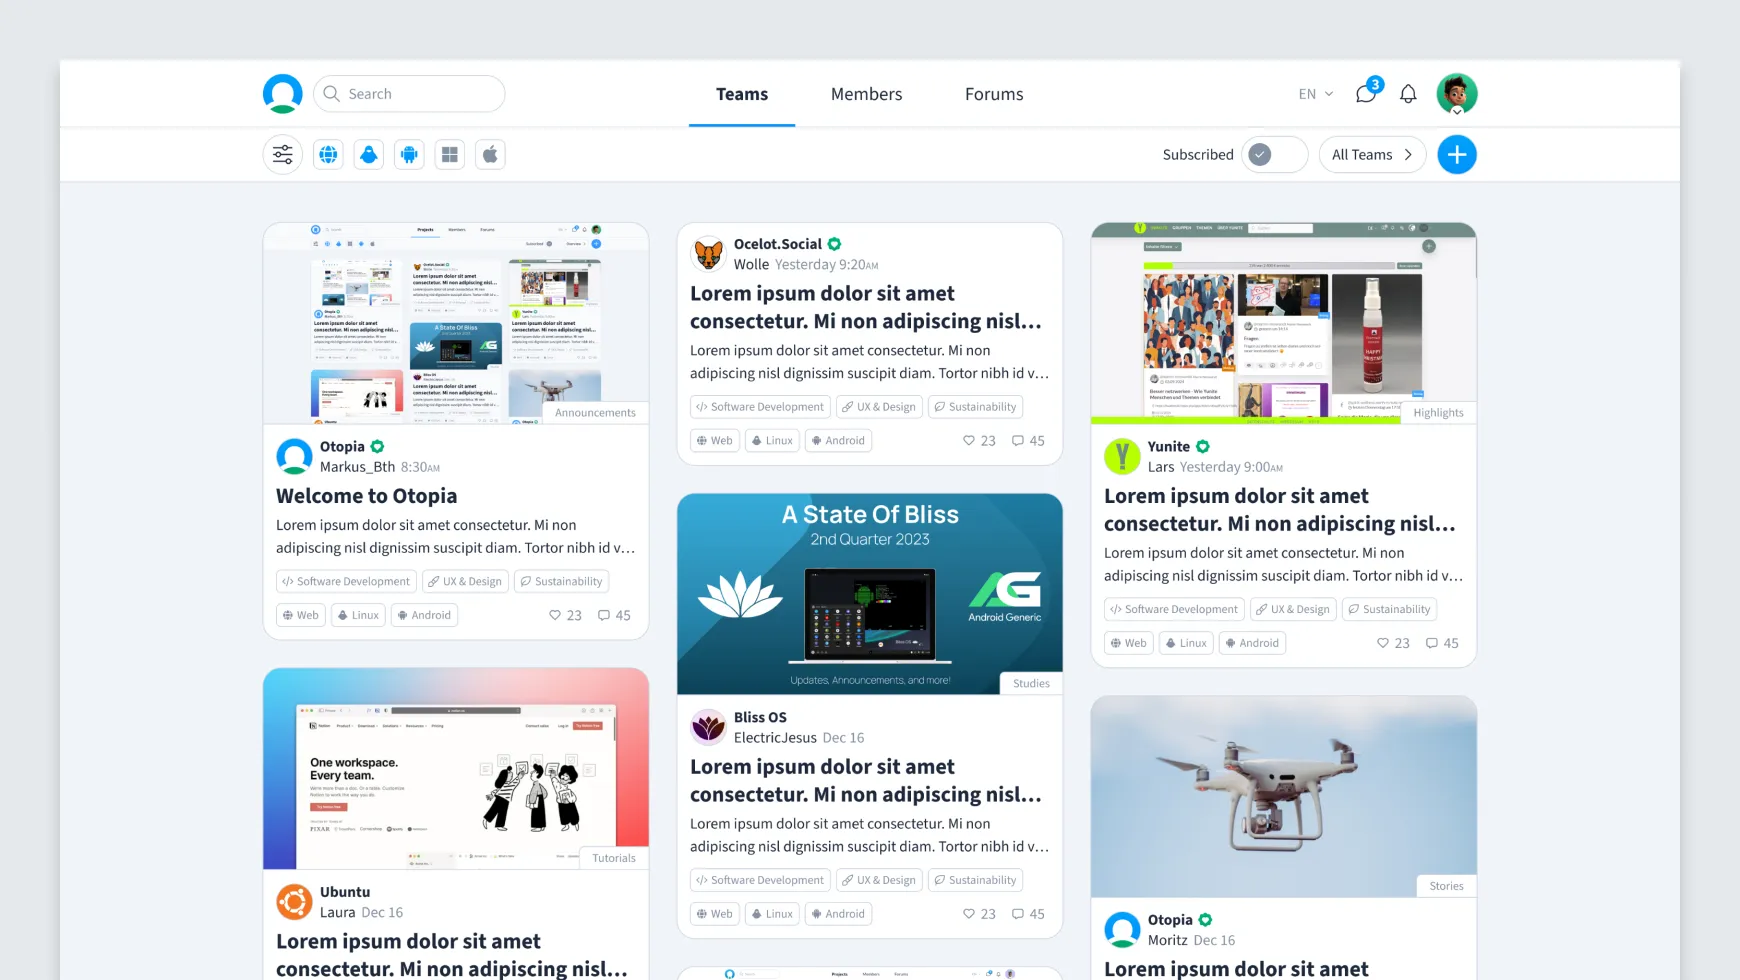Image resolution: width=1740 pixels, height=980 pixels.
Task: Filter by the Linux penguin icon
Action: [x=368, y=154]
